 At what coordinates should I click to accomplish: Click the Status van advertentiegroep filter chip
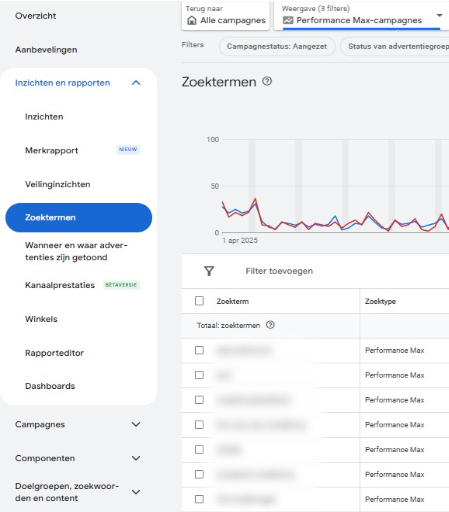pyautogui.click(x=395, y=46)
